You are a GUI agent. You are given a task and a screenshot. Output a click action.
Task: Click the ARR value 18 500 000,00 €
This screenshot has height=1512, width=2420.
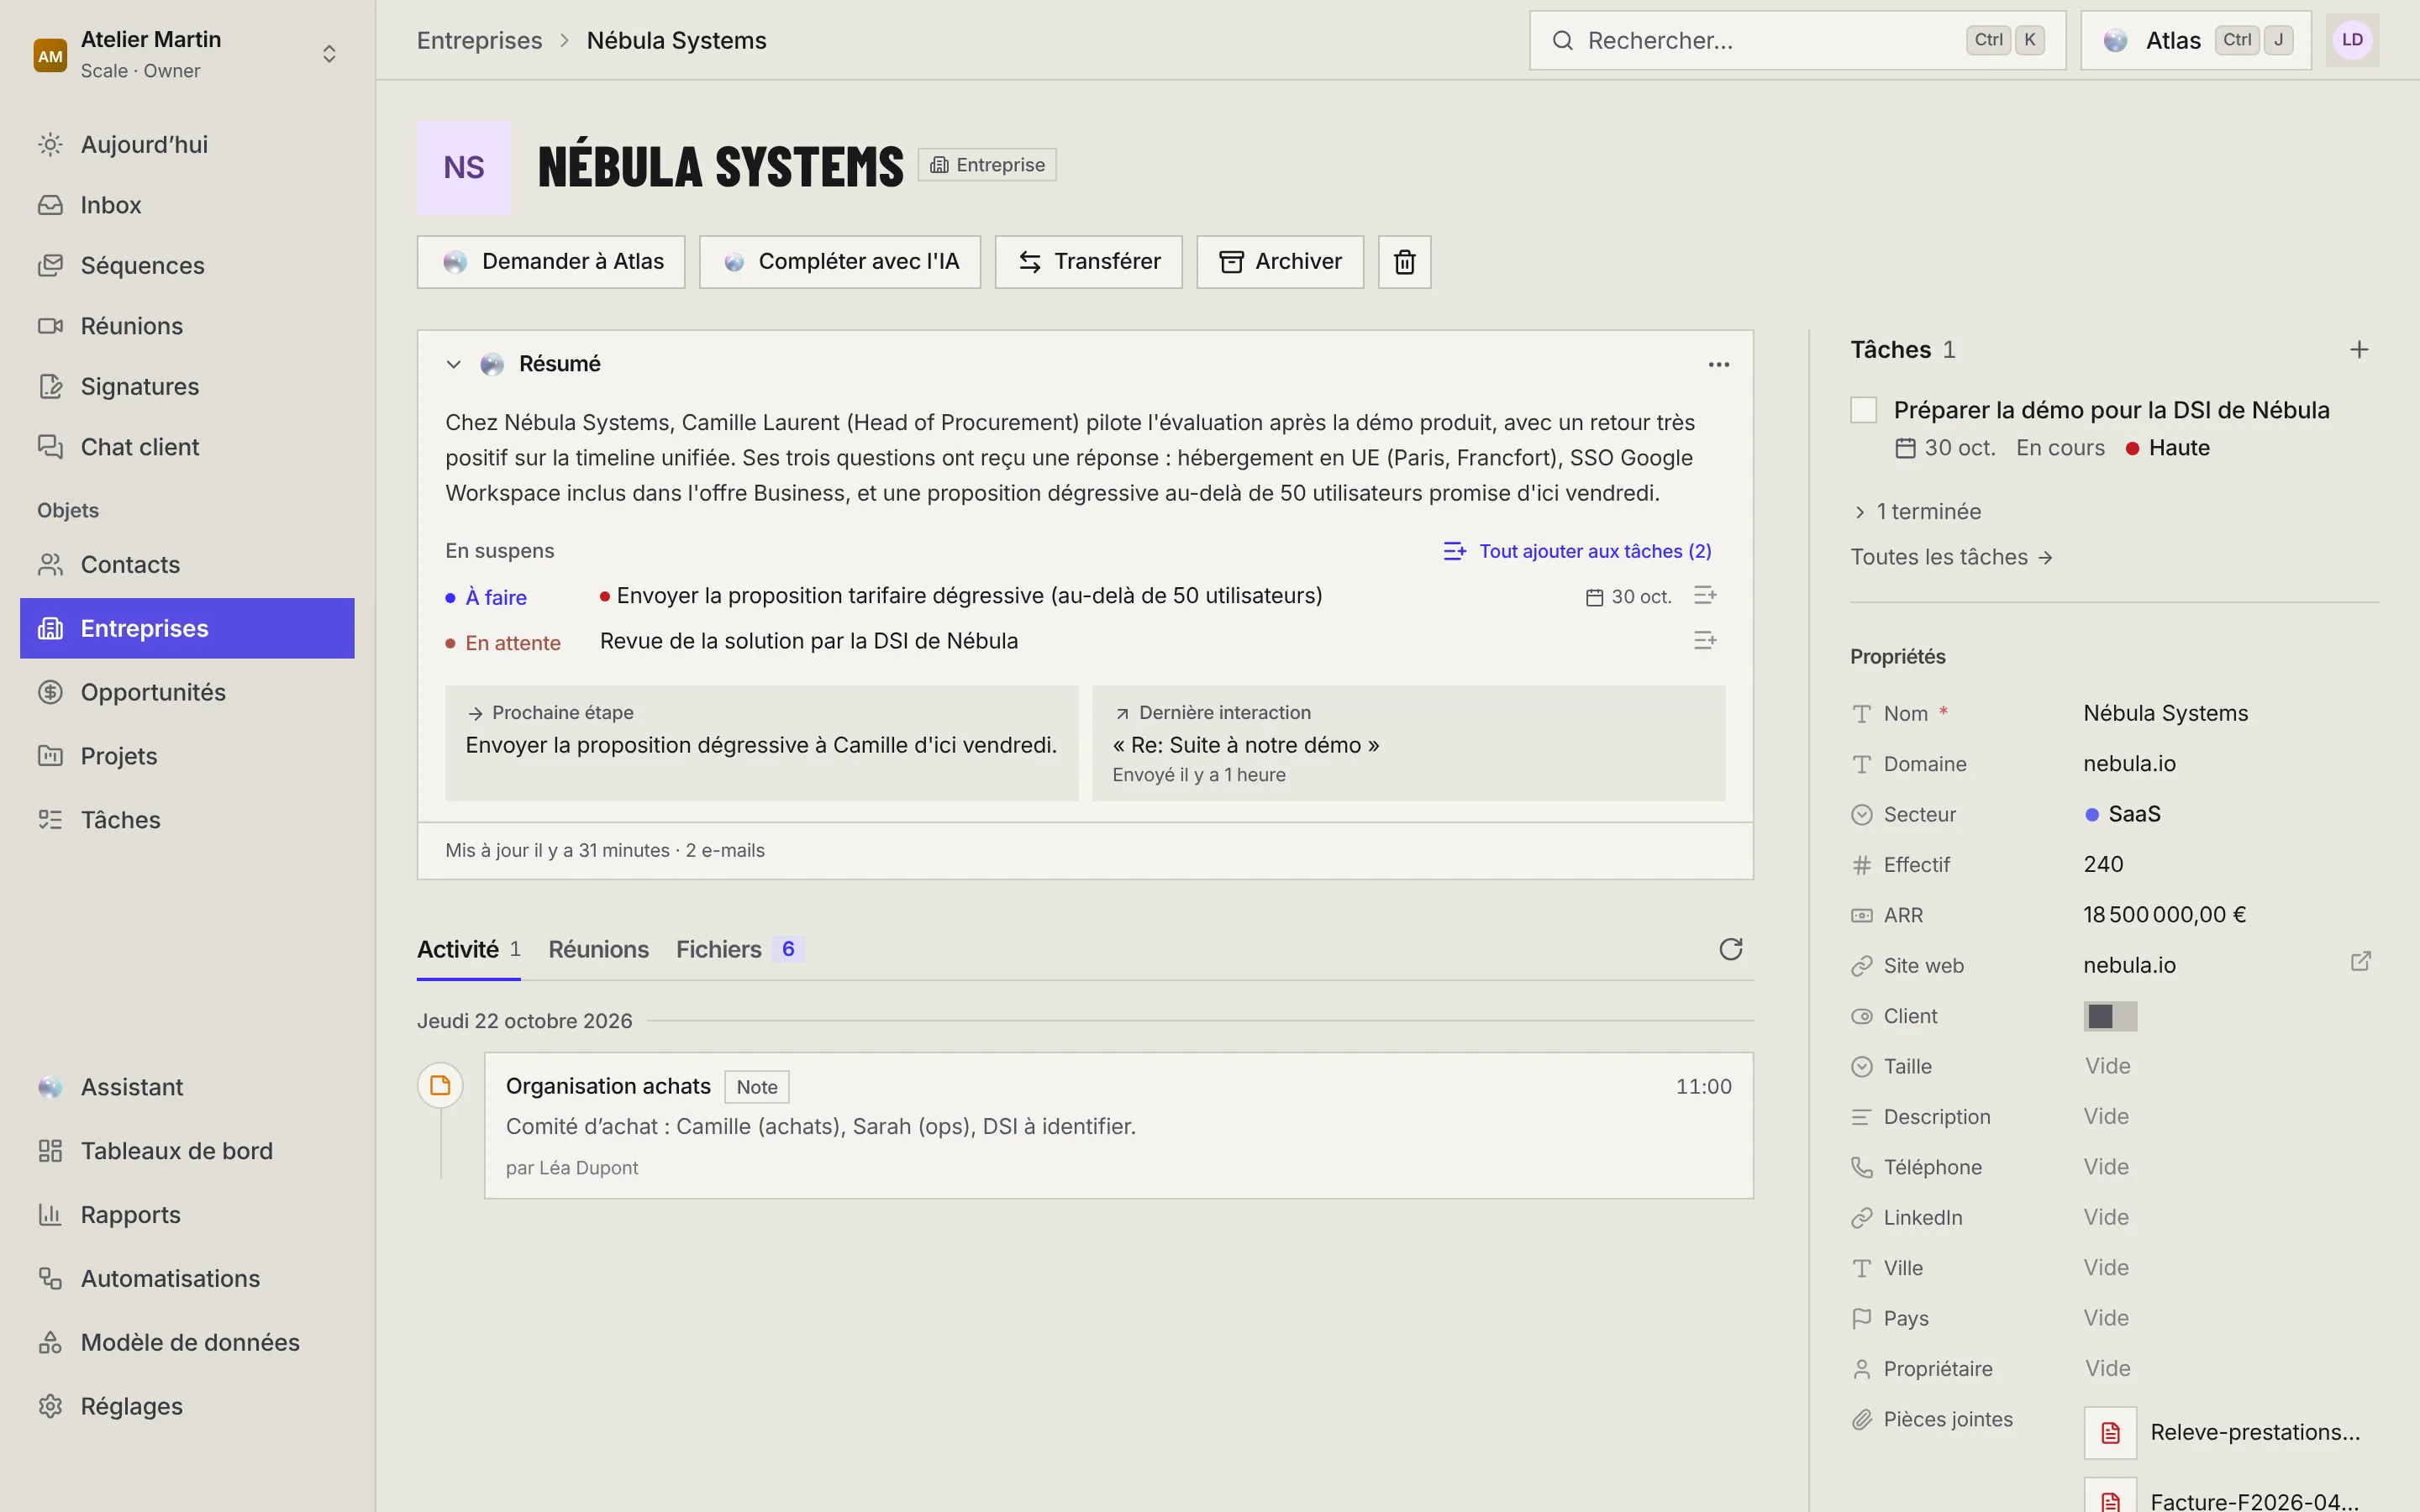click(2164, 915)
